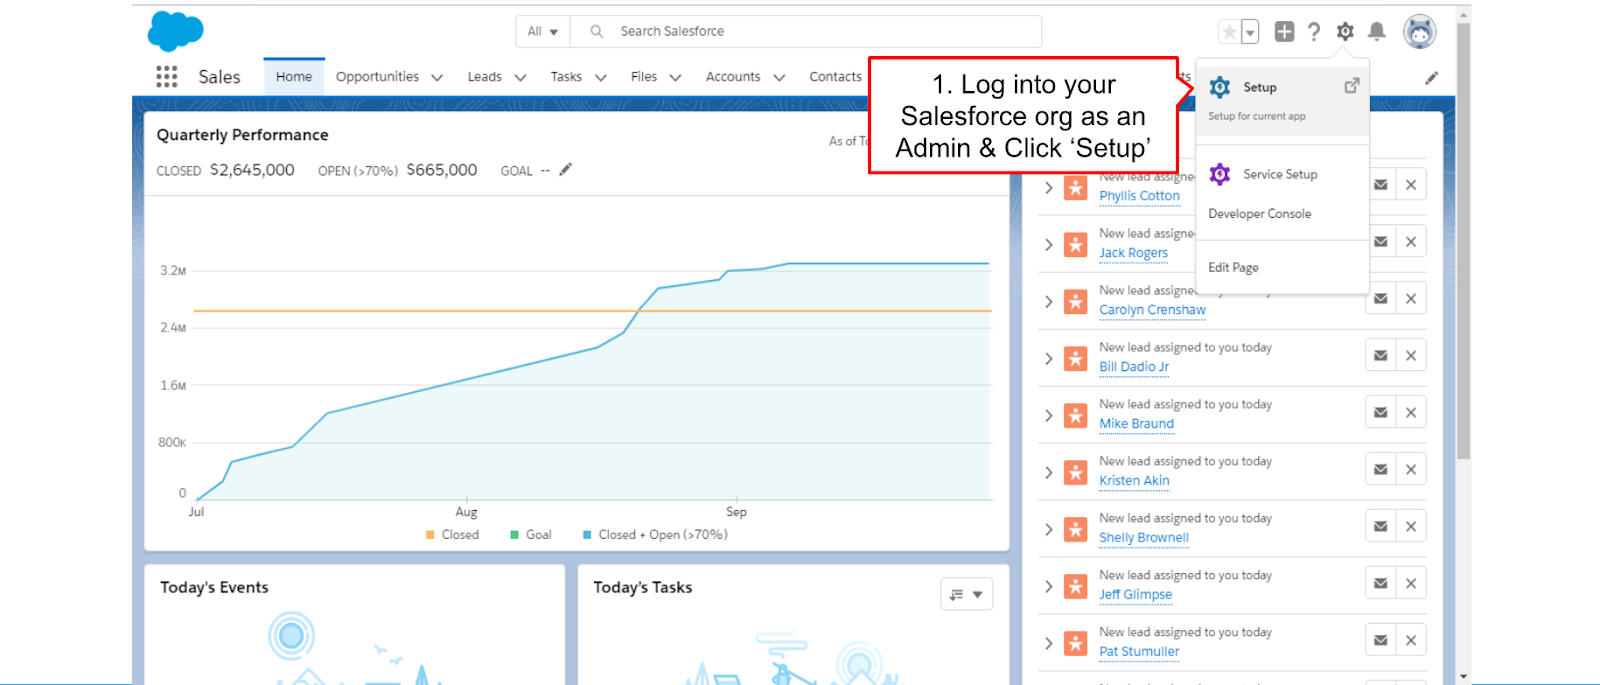Open Jack Rogers lead link
The image size is (1600, 685).
pos(1133,253)
